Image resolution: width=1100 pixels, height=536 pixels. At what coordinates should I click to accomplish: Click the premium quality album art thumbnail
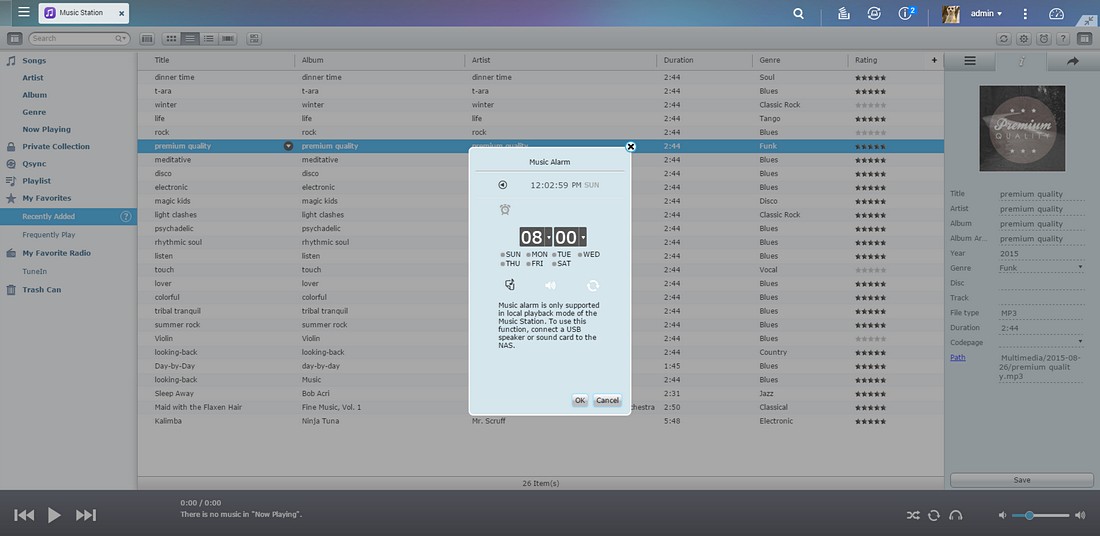click(1022, 128)
